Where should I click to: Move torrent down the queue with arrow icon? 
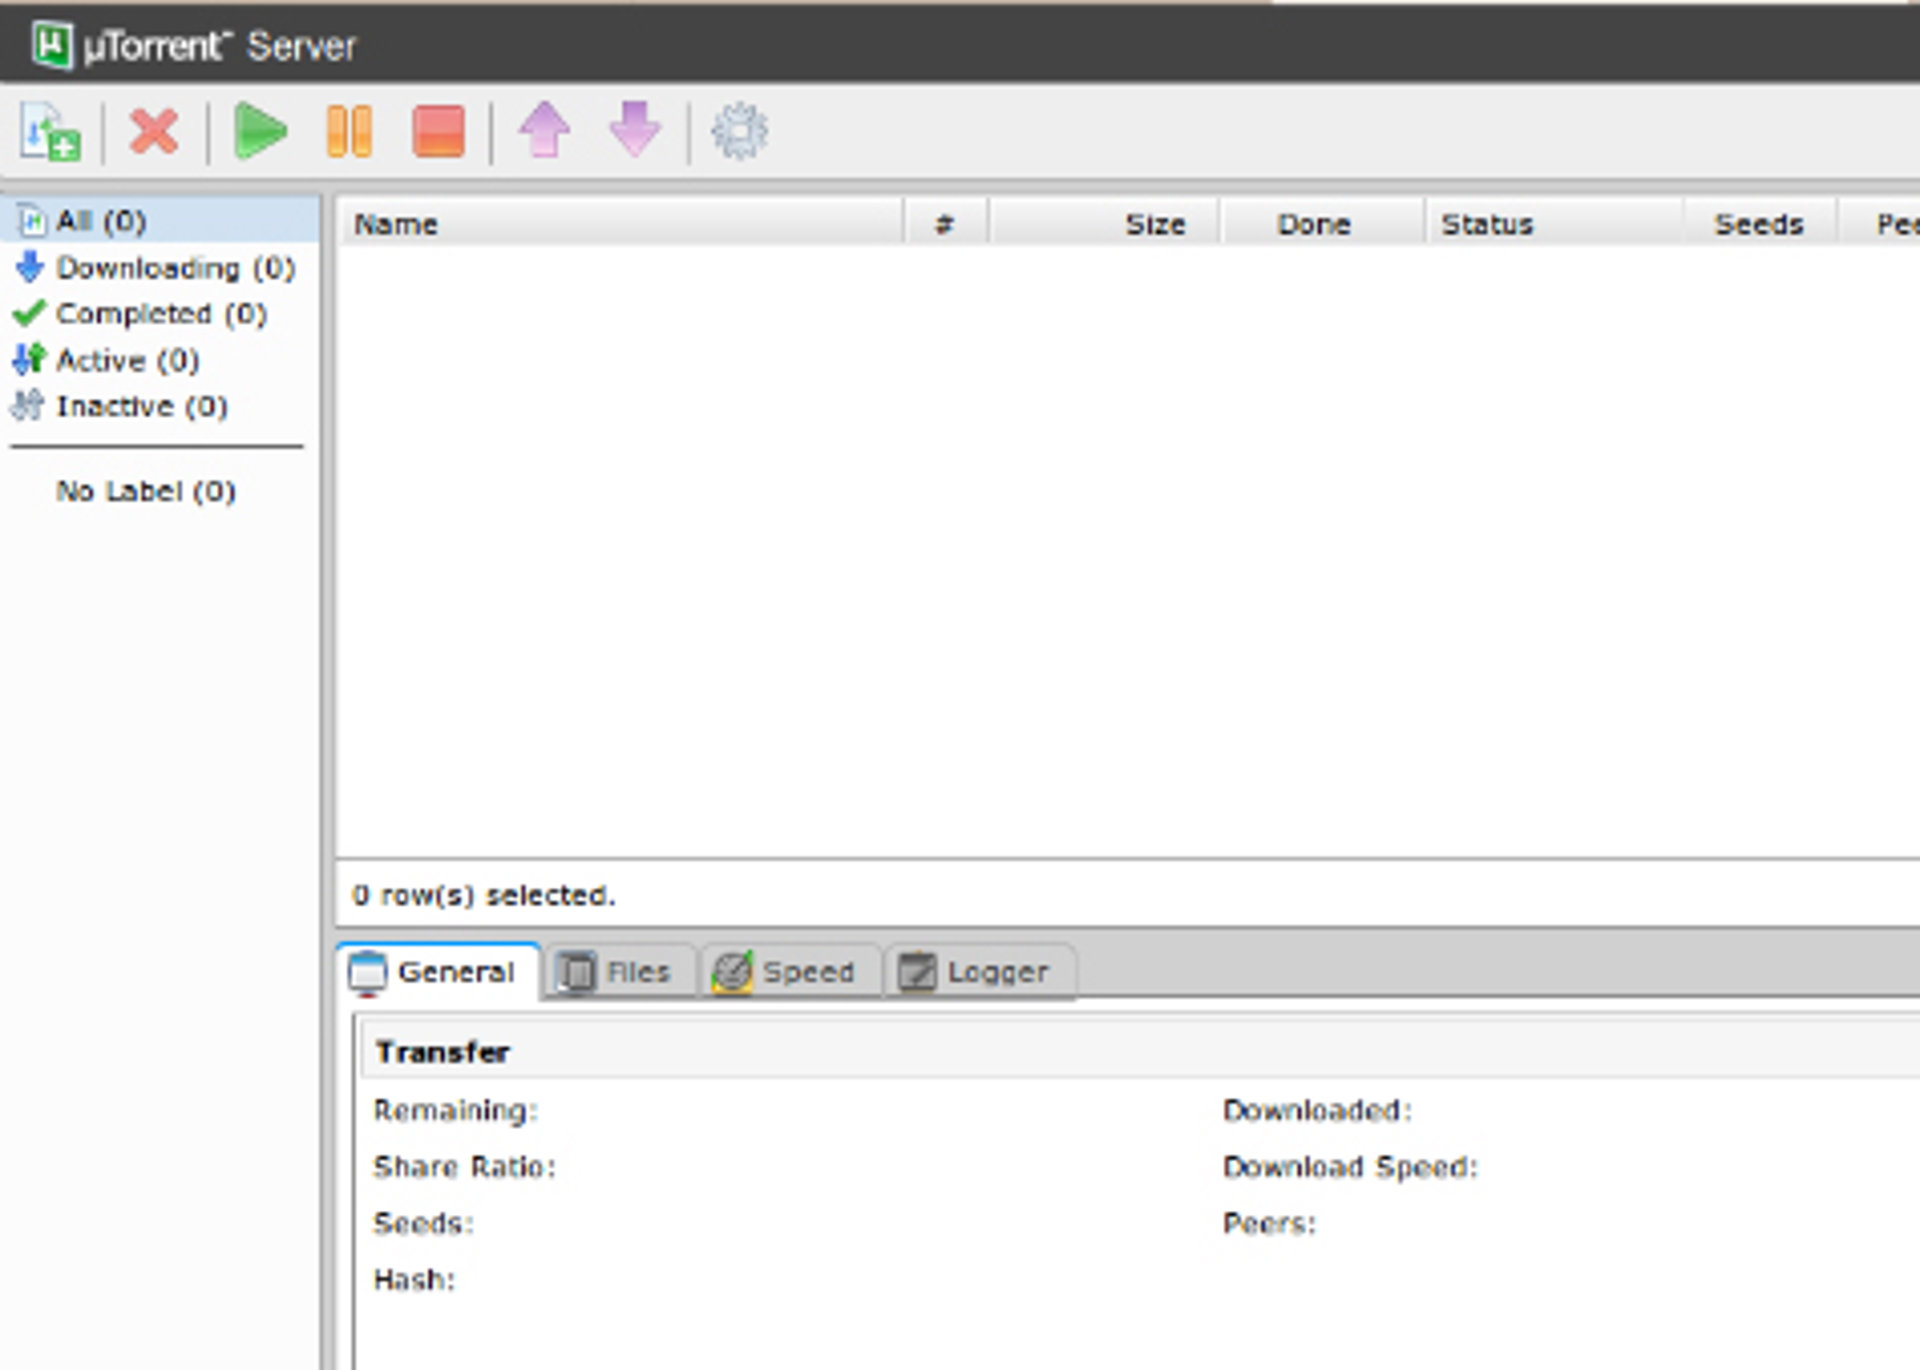pos(635,130)
